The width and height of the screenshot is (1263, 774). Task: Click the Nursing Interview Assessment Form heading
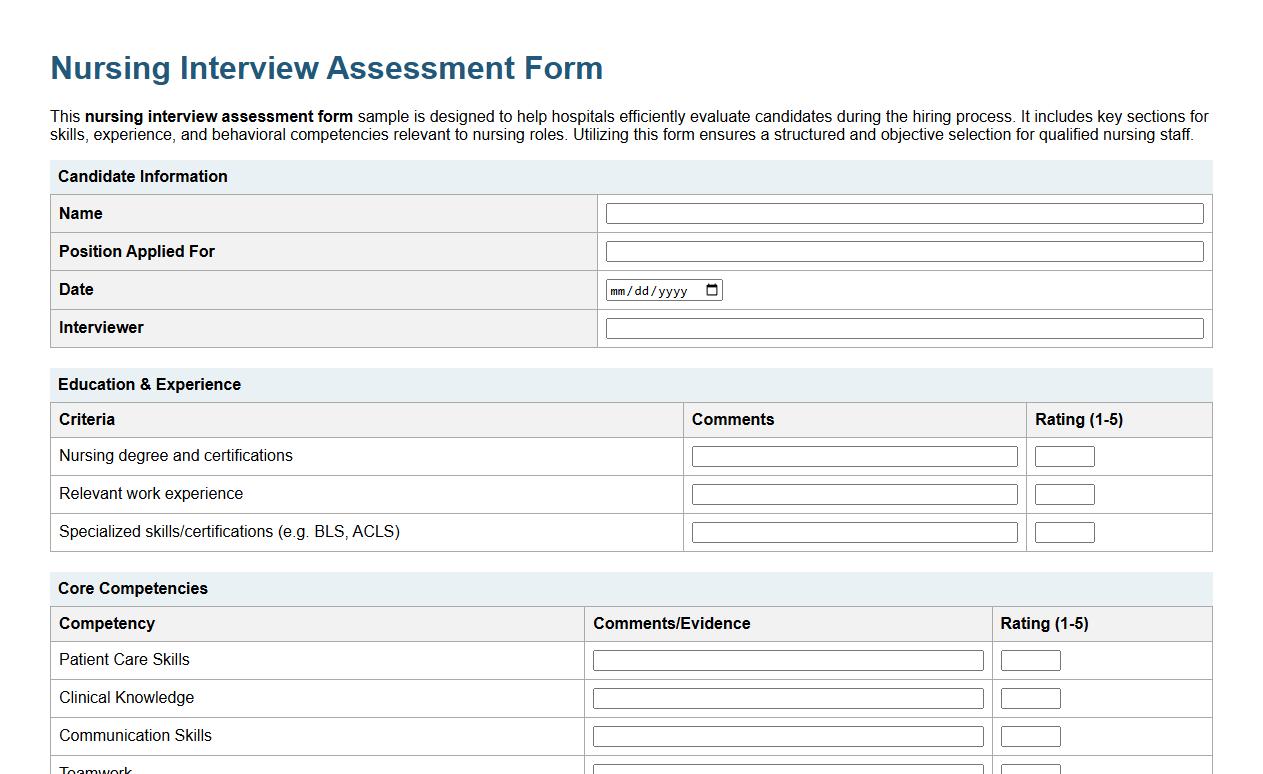click(326, 67)
